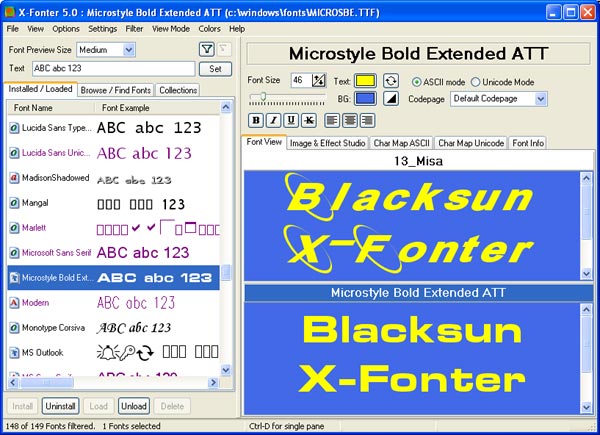Align preview text right
The height and width of the screenshot is (435, 600).
click(x=367, y=121)
